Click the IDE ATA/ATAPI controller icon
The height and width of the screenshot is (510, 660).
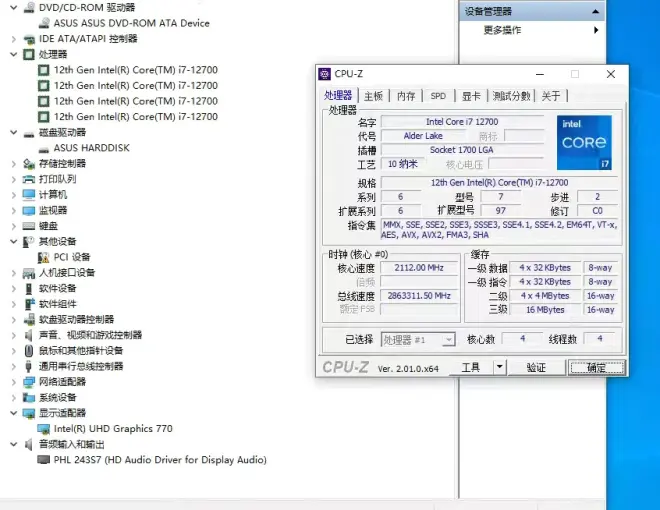click(x=29, y=39)
